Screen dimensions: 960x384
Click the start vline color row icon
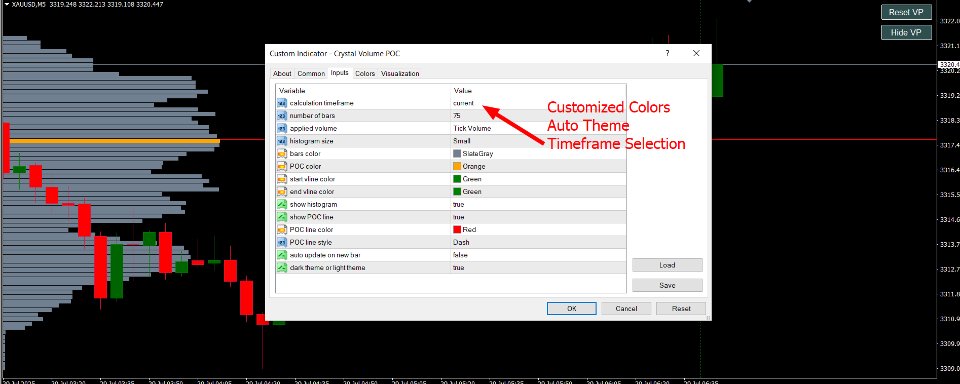[x=282, y=179]
